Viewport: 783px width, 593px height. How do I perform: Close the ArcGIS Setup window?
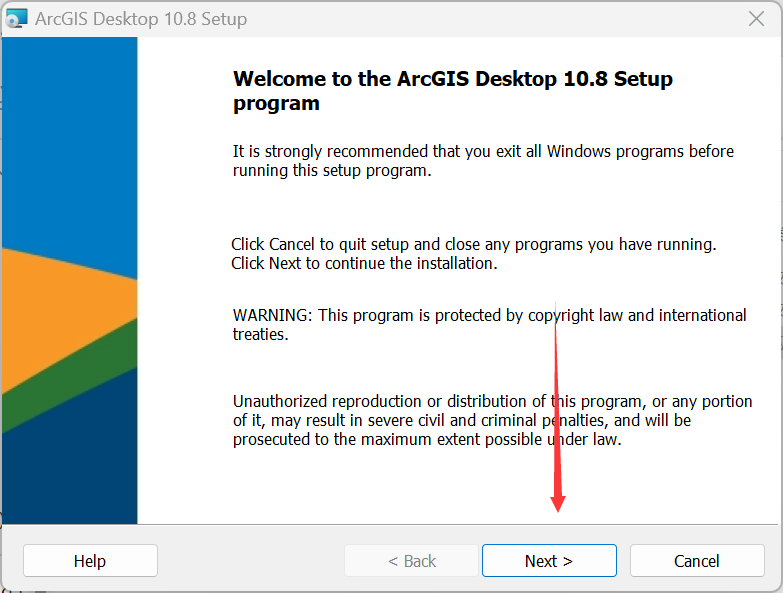tap(757, 19)
